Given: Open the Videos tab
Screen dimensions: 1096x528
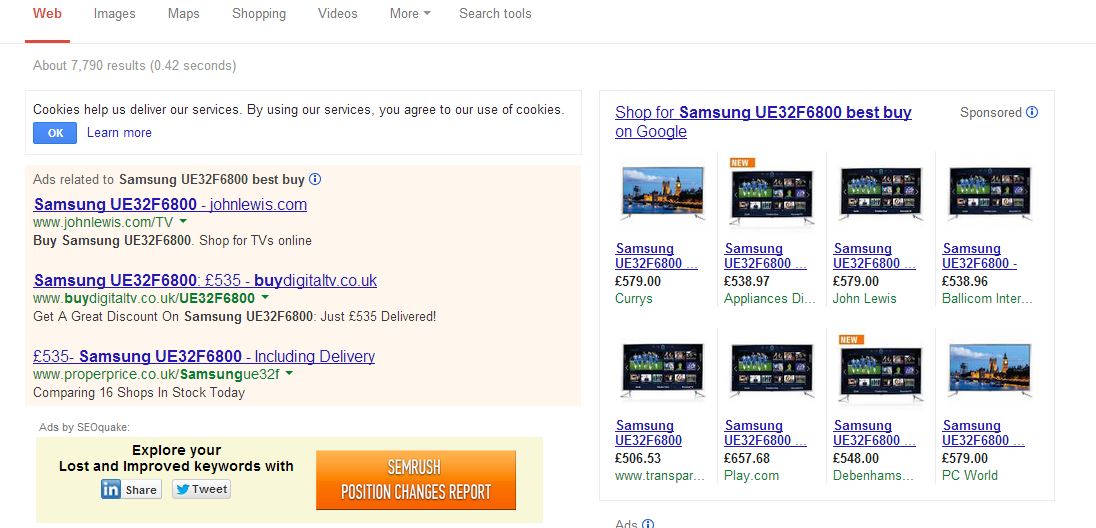Looking at the screenshot, I should tap(338, 13).
